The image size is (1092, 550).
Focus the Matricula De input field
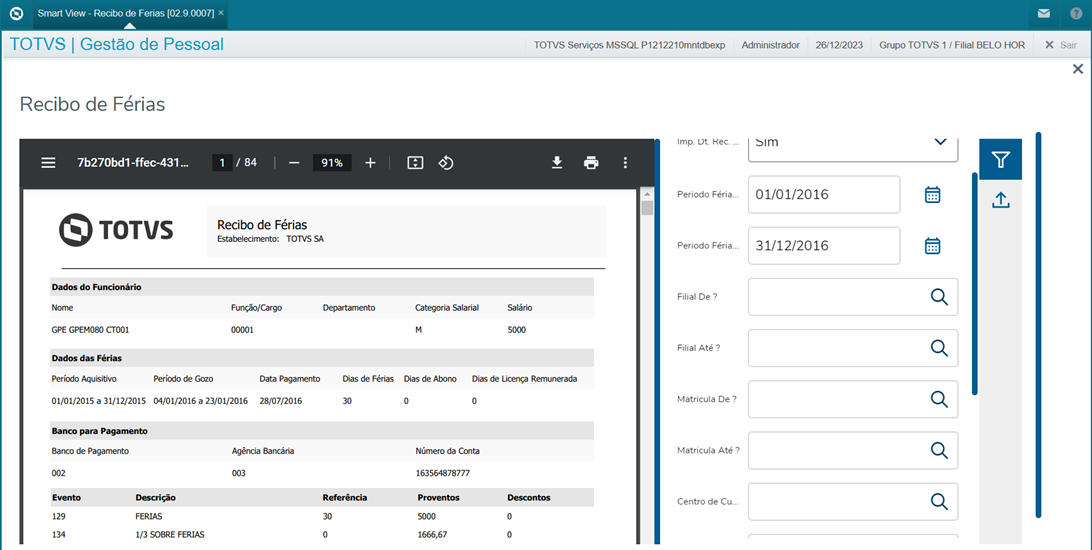tap(852, 400)
